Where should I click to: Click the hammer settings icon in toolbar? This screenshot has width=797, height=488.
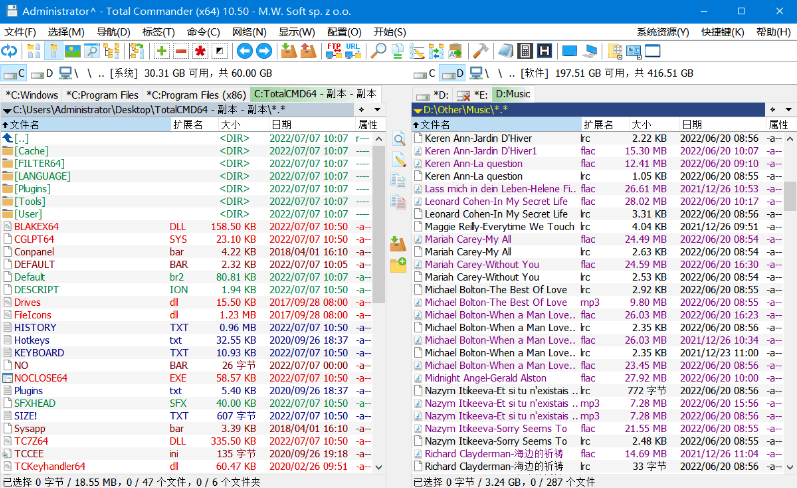click(480, 51)
